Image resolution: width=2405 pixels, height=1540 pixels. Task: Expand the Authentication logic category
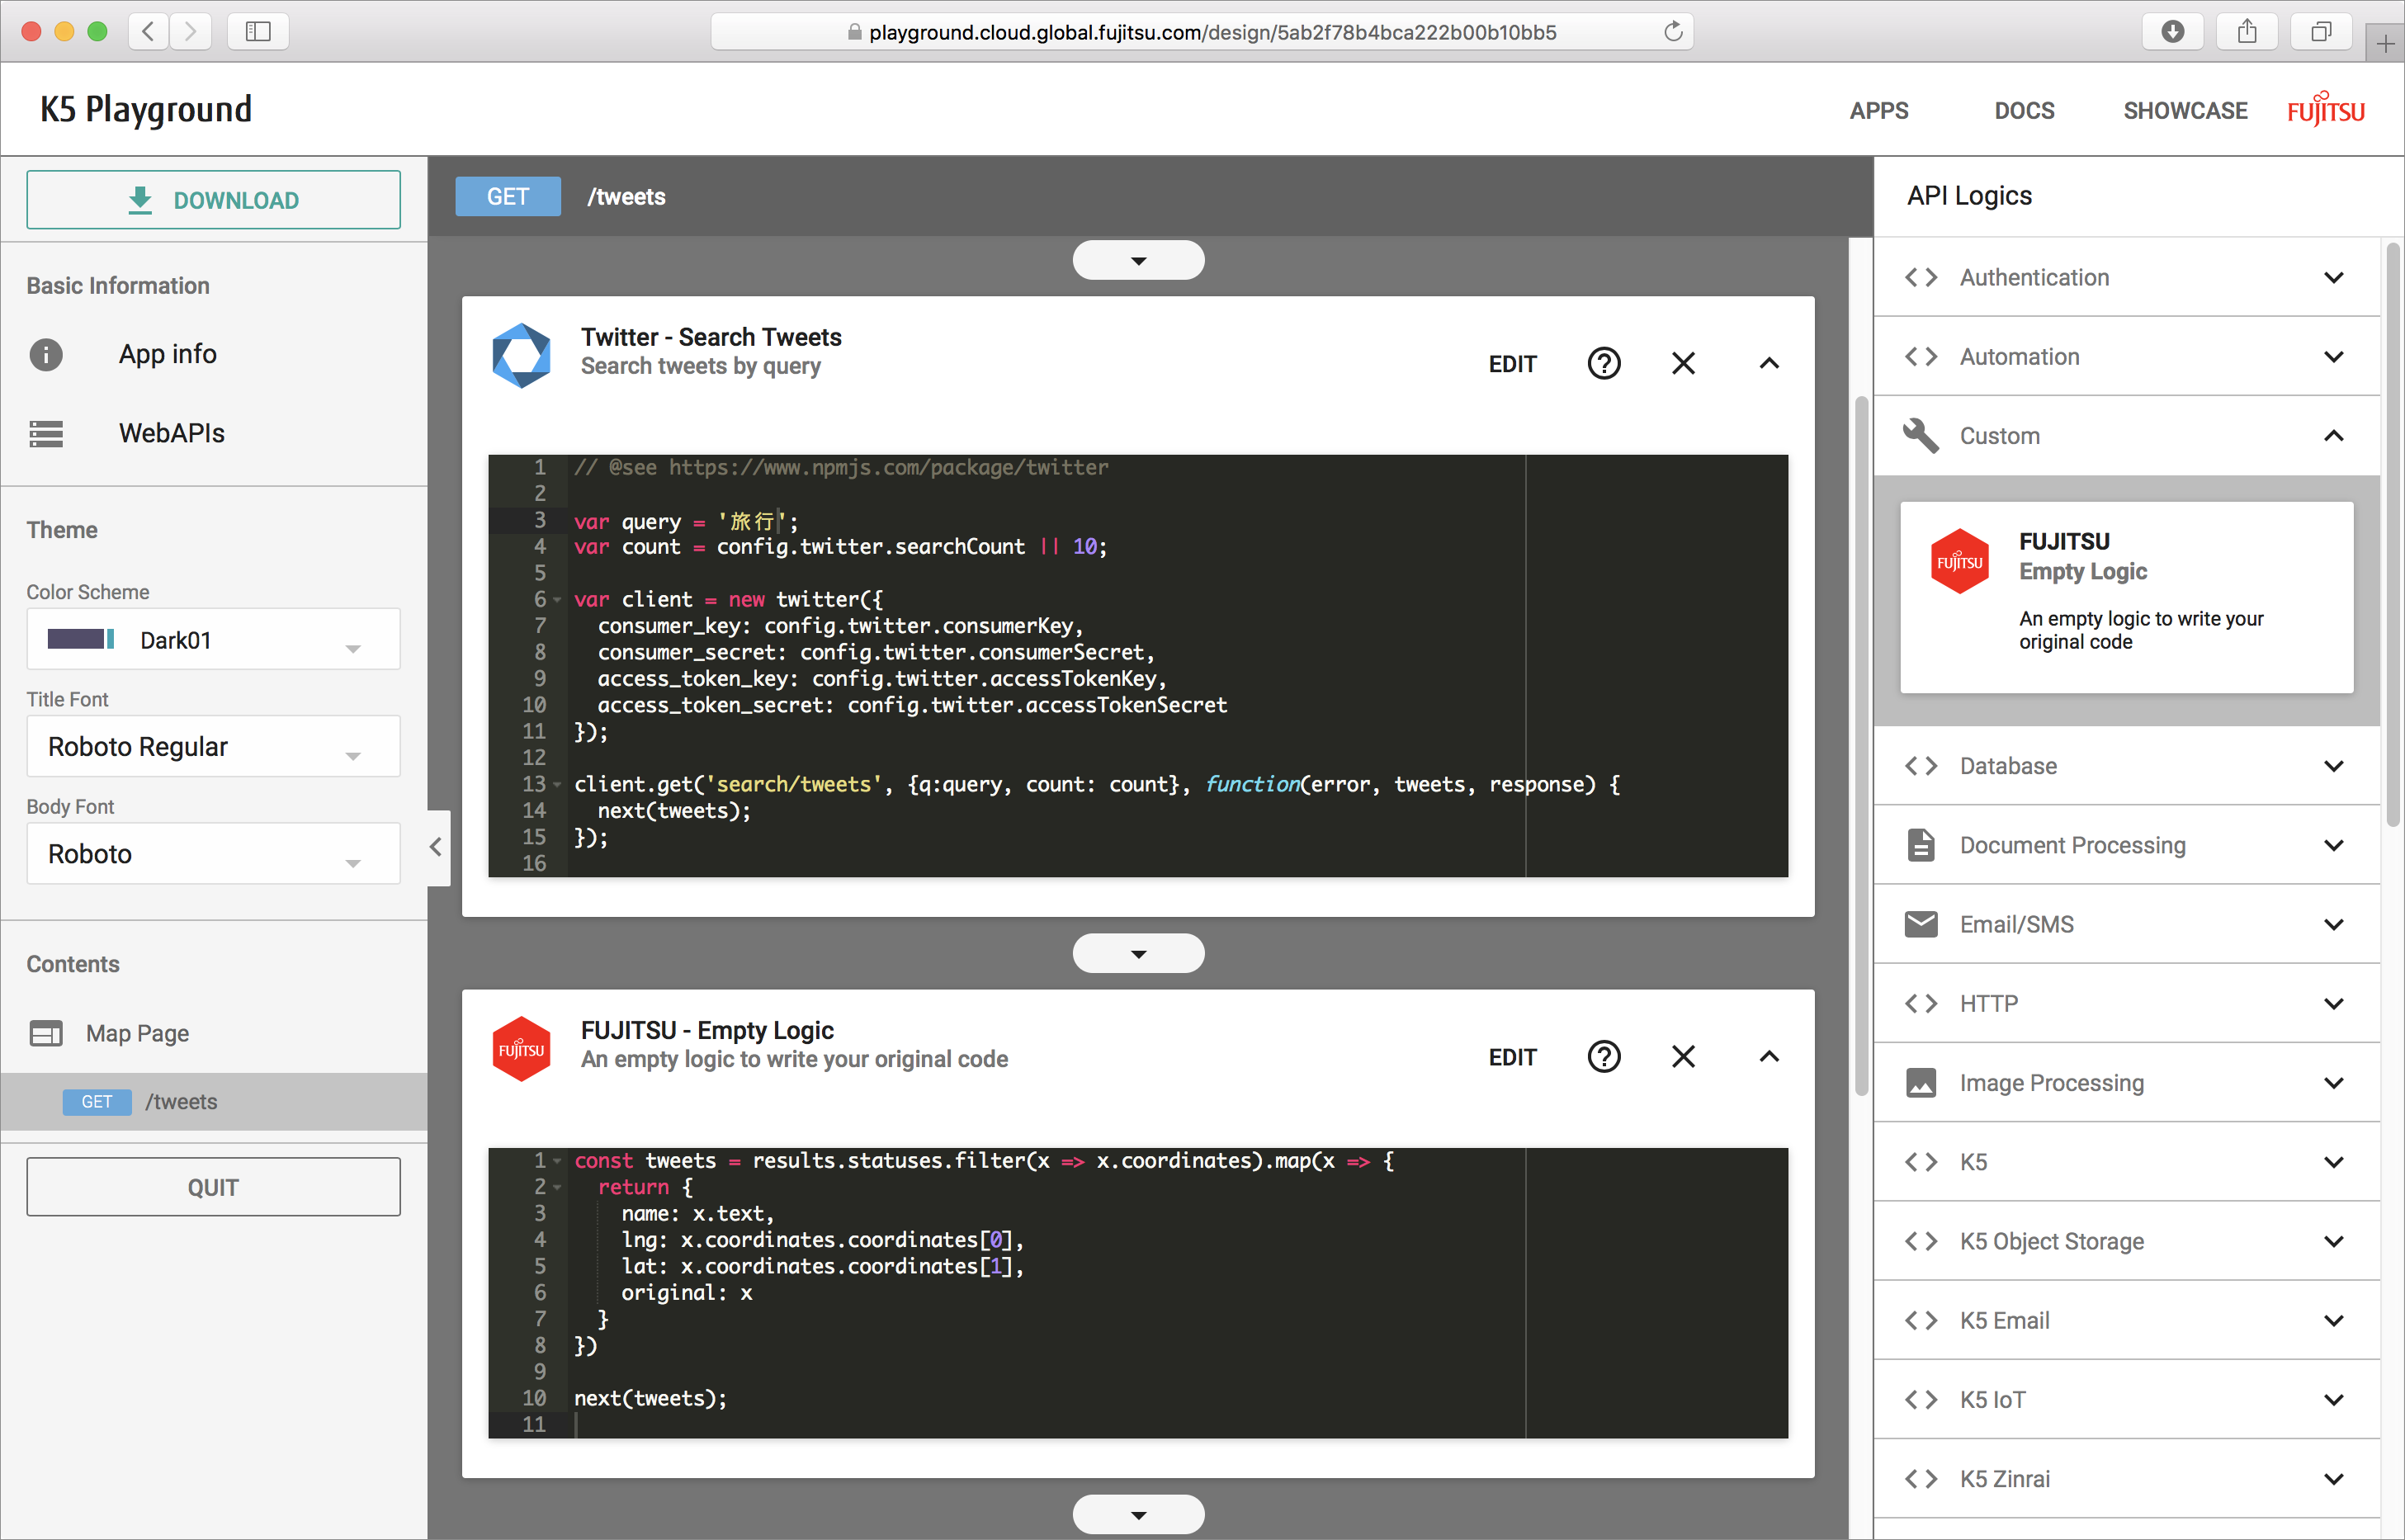pyautogui.click(x=2126, y=277)
